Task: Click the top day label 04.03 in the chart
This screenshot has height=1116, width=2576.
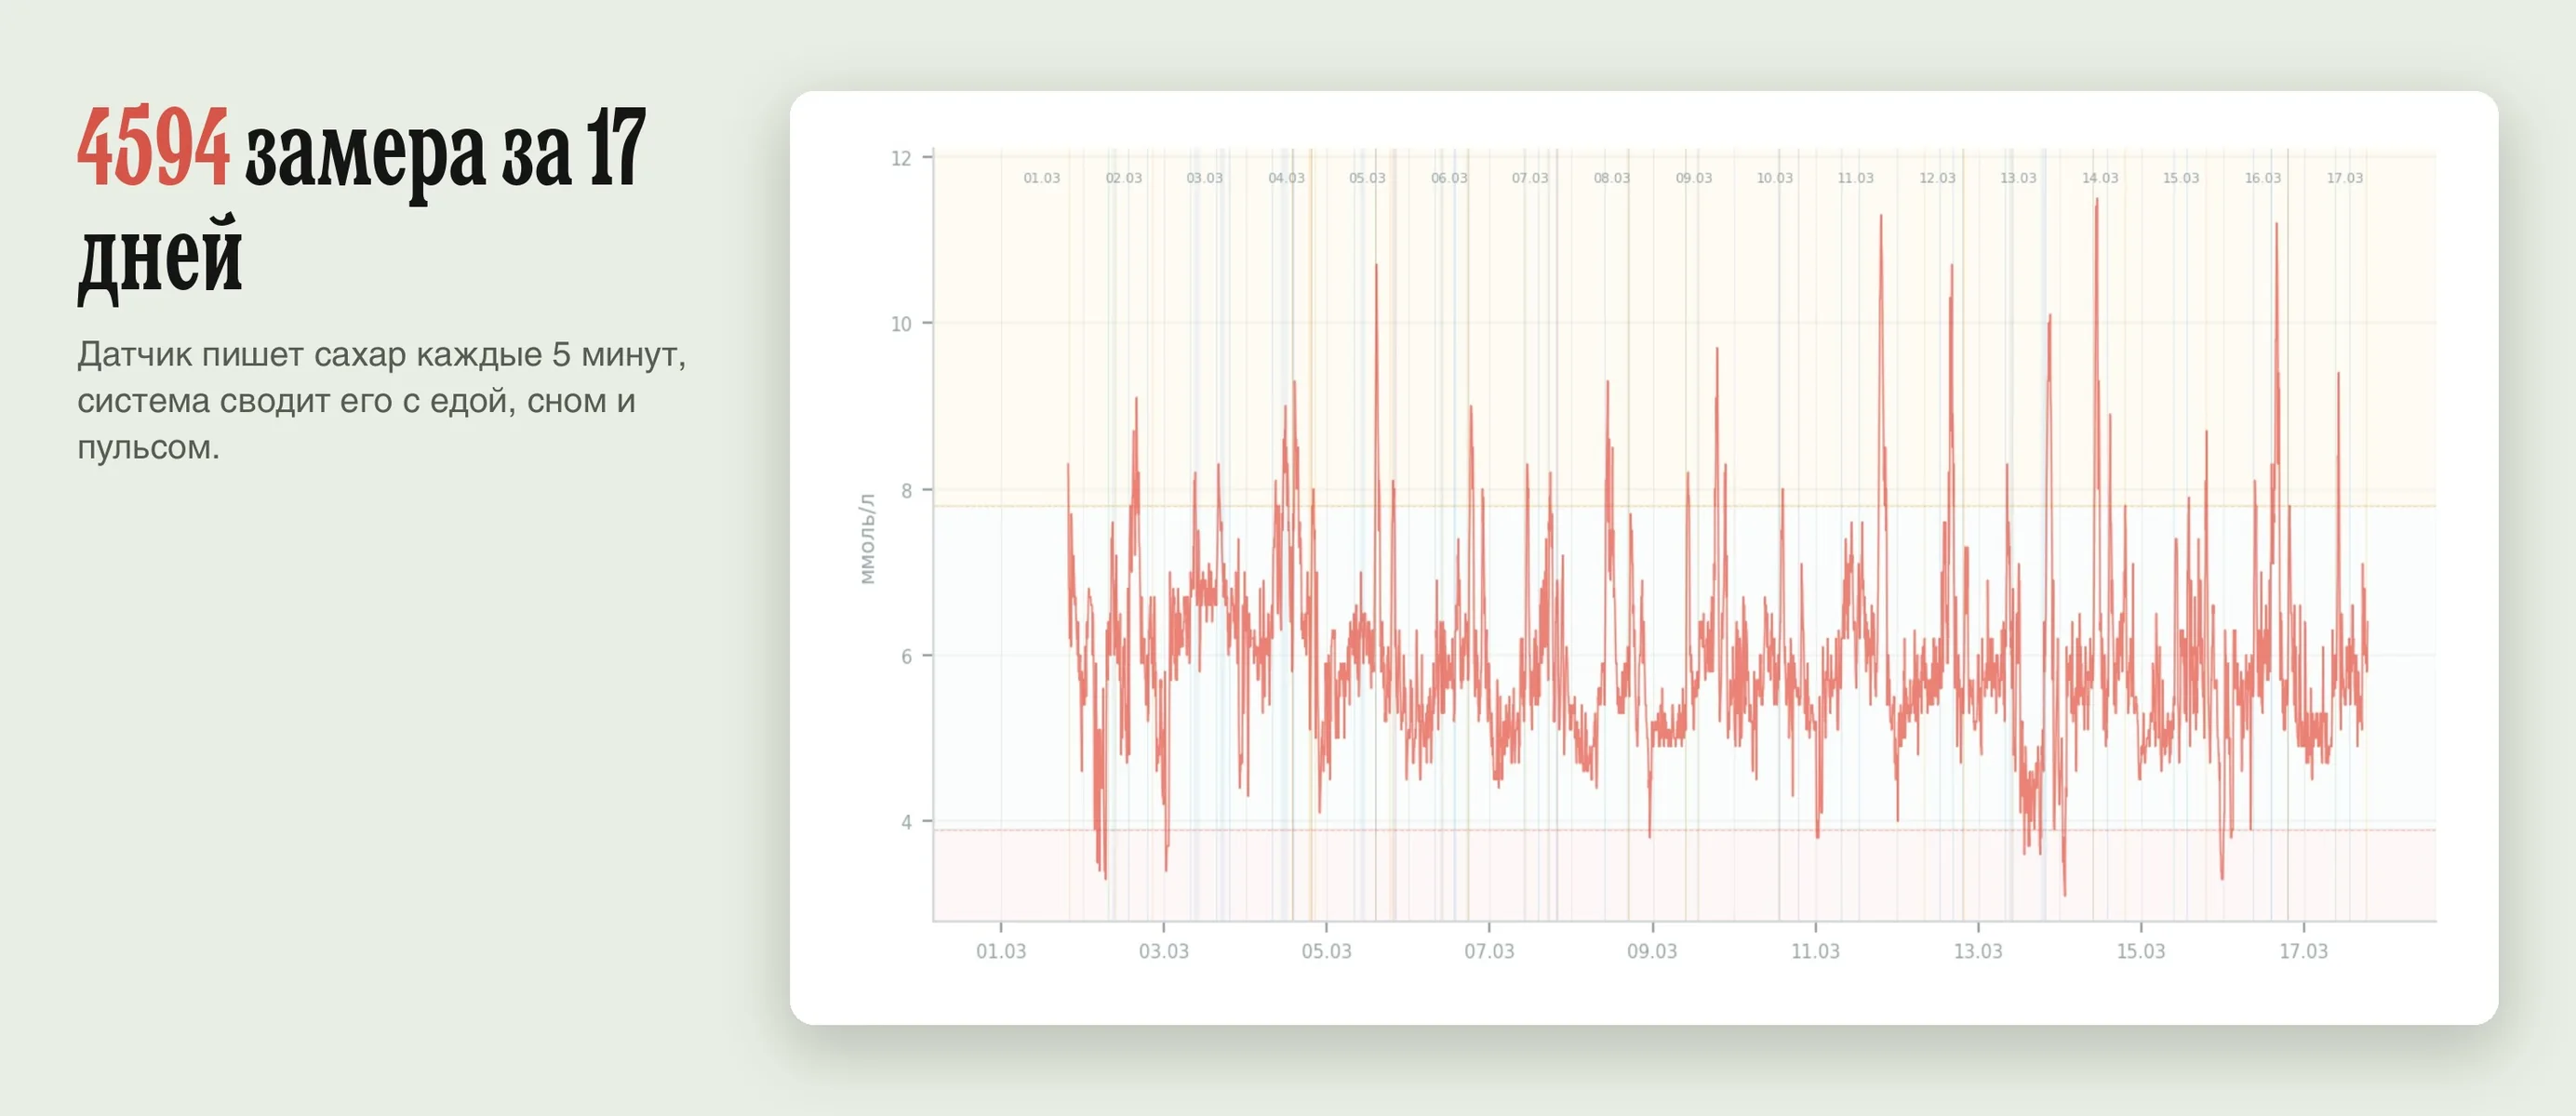Action: click(1286, 178)
